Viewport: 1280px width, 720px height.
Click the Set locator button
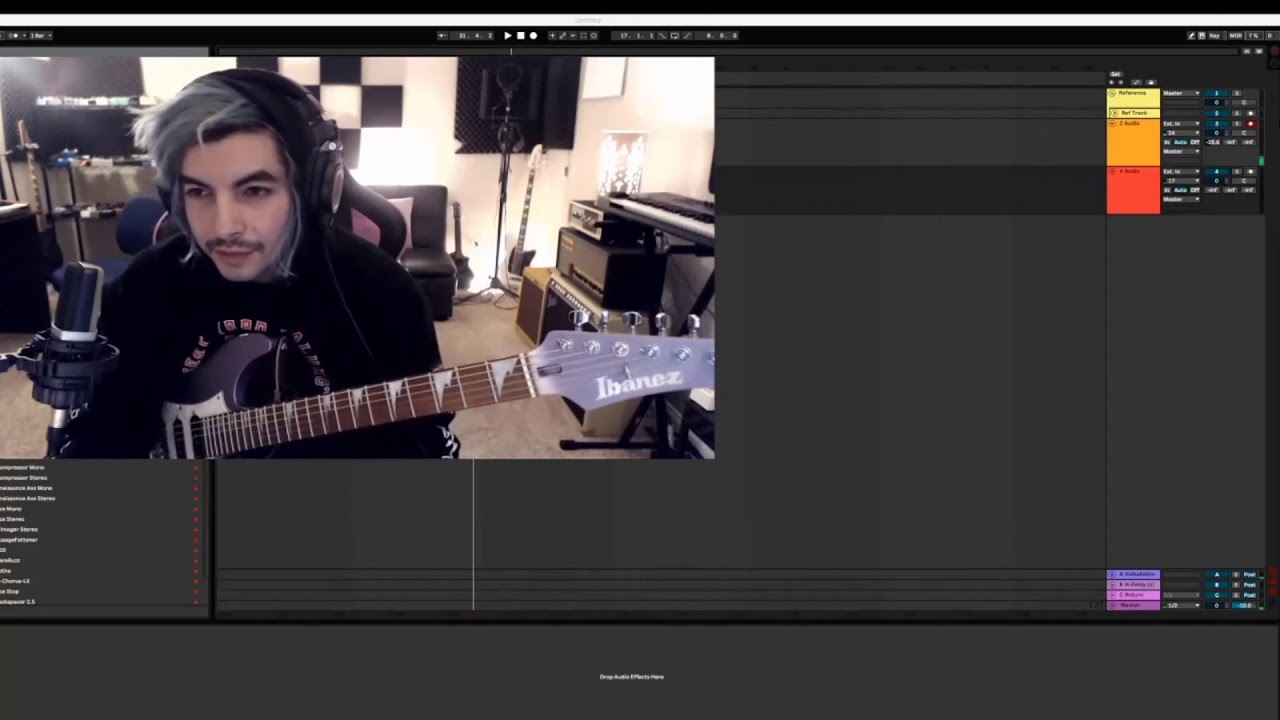pos(1116,74)
